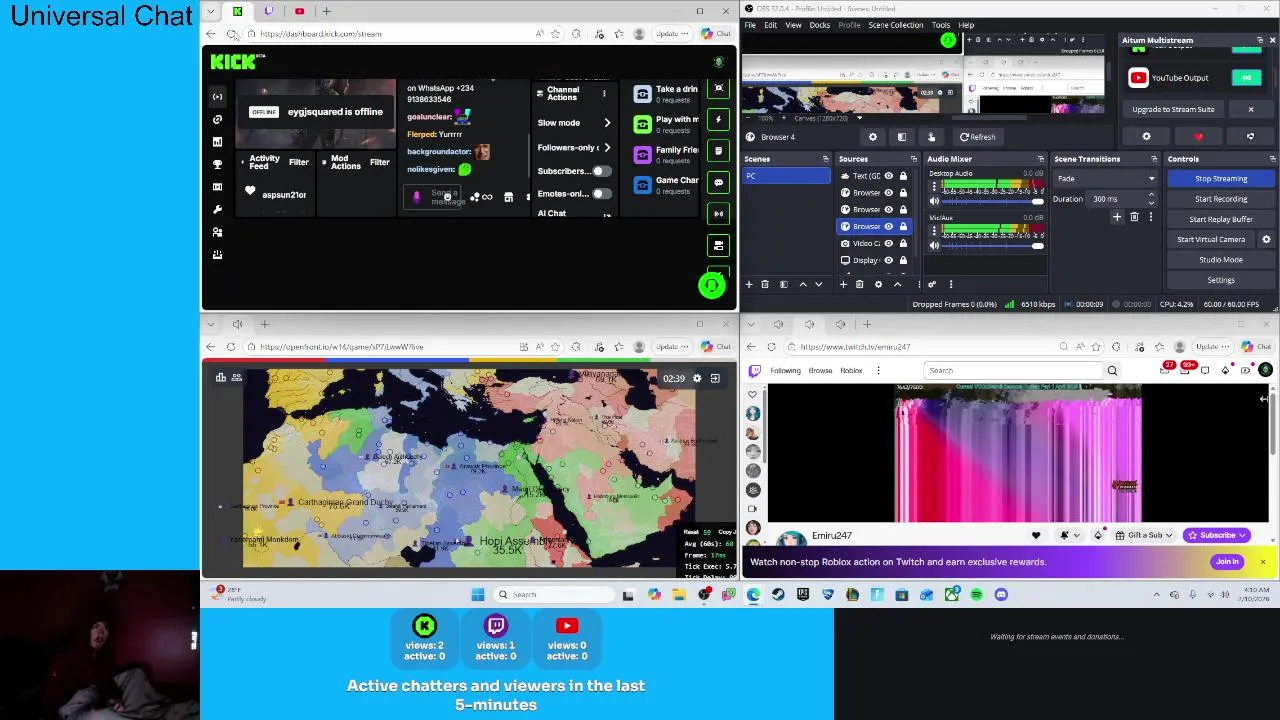
Task: Open the OBS Tools menu
Action: click(x=940, y=25)
